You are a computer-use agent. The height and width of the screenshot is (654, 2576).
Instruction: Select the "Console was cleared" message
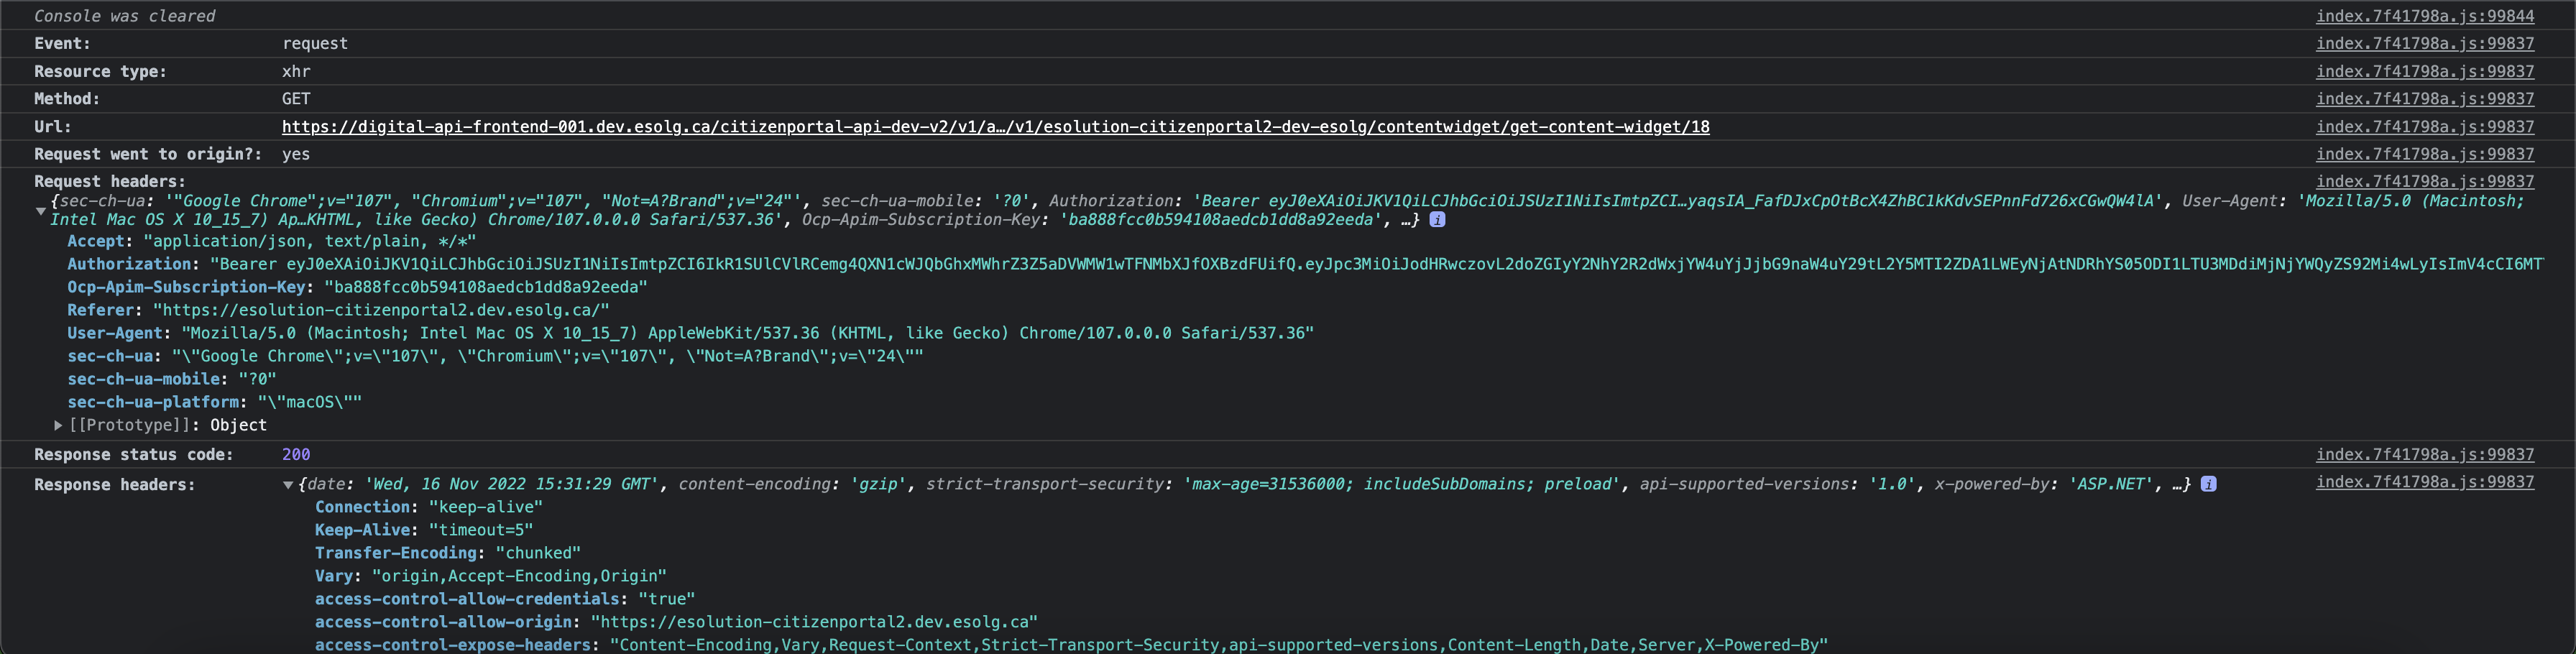point(125,16)
